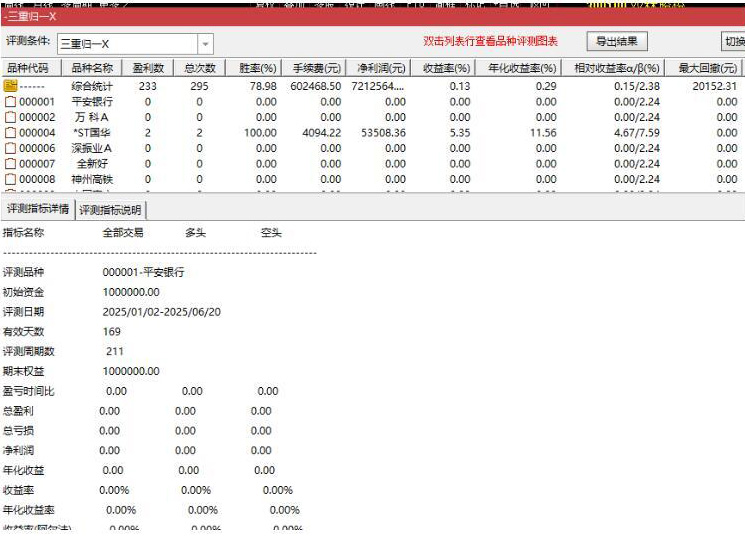The image size is (745, 544).
Task: Select the 平安银行 row name
Action: (x=92, y=102)
